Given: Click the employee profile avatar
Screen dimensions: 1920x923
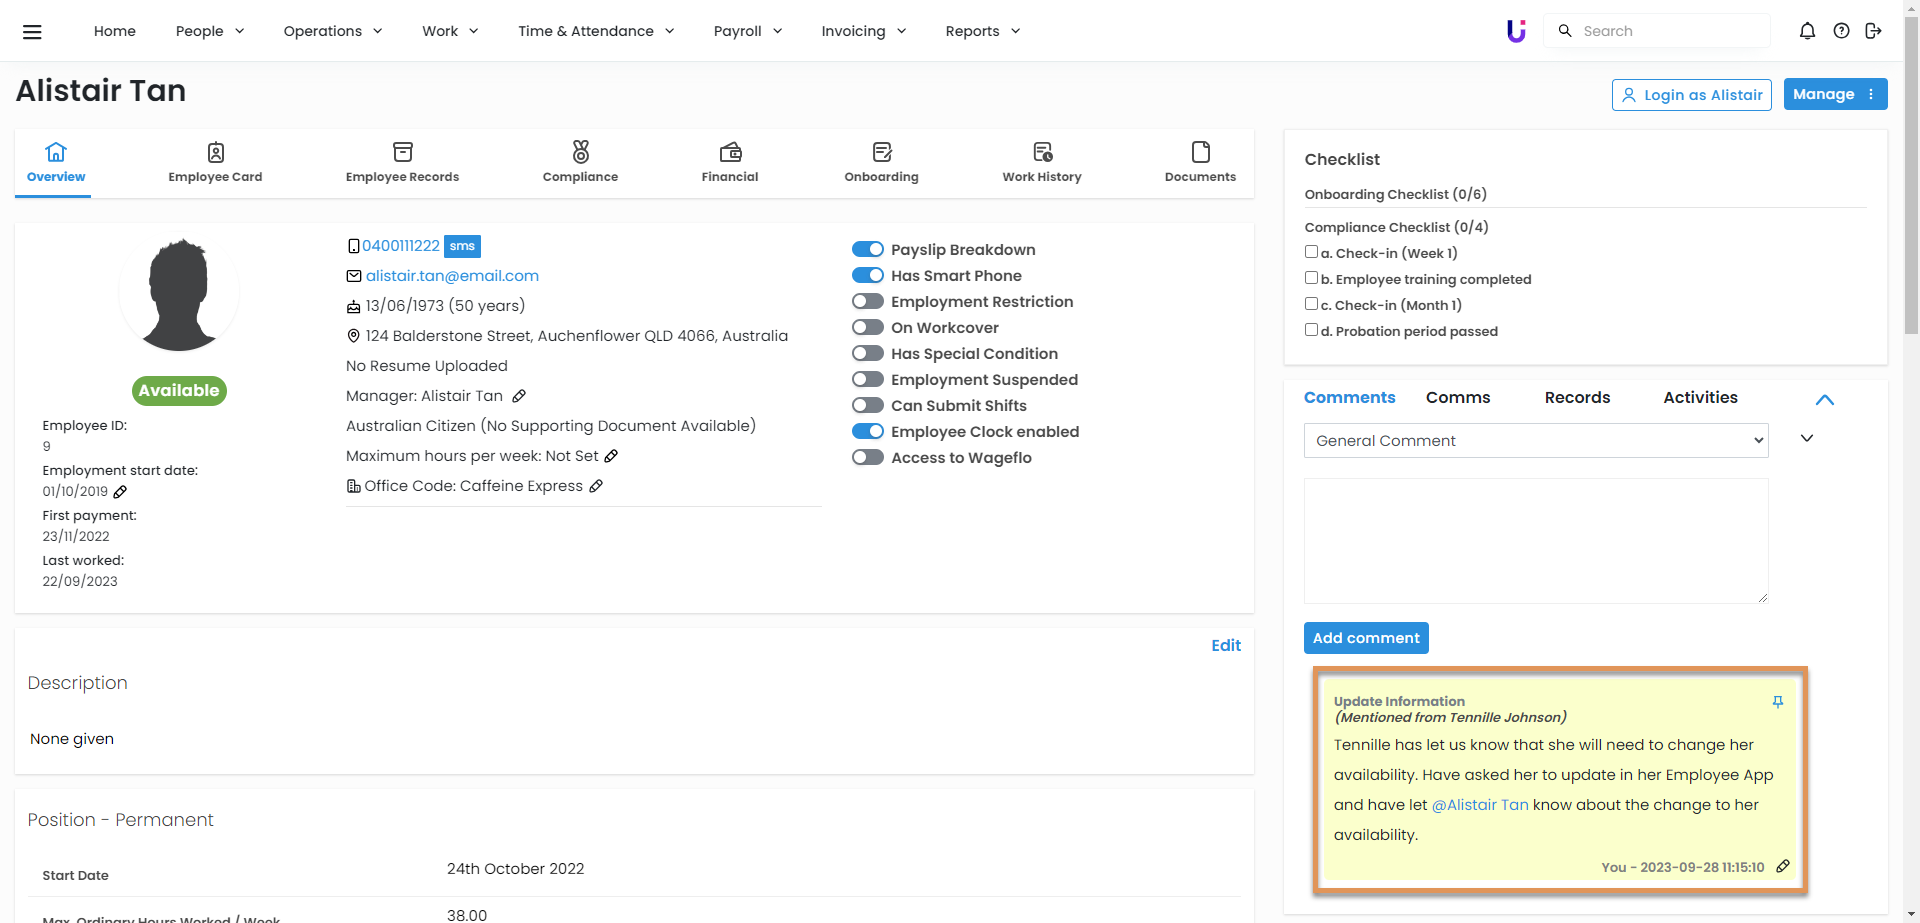Looking at the screenshot, I should (x=179, y=293).
